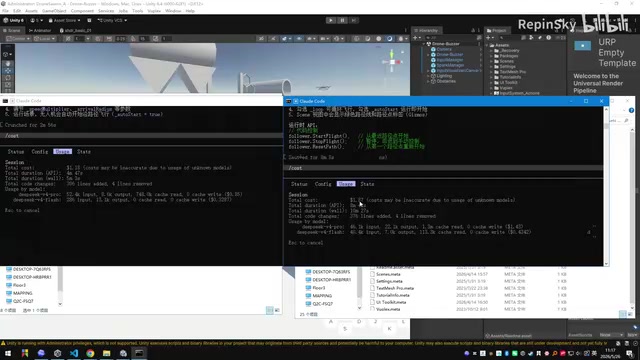This screenshot has height=360, width=640.
Task: Open Status tab in left Claude Code window
Action: coord(16,151)
